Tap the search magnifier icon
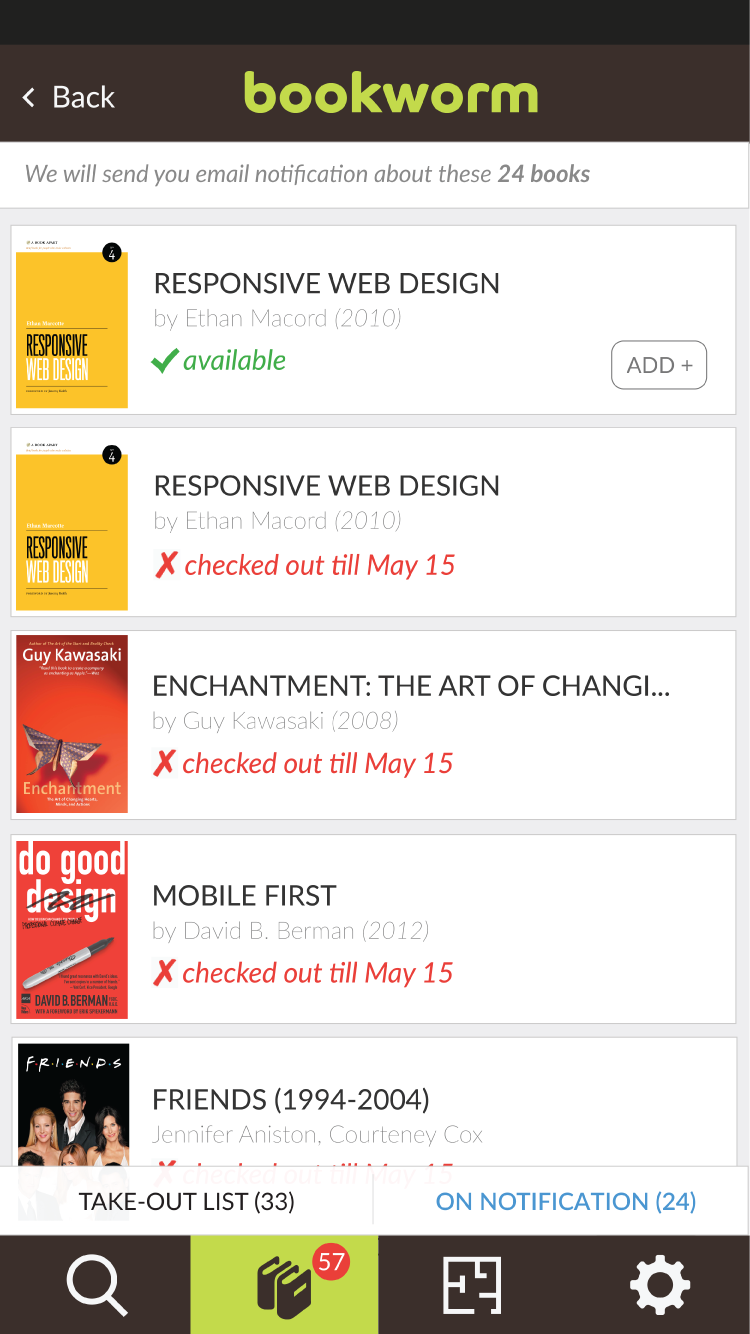Image resolution: width=750 pixels, height=1334 pixels. tap(96, 1285)
